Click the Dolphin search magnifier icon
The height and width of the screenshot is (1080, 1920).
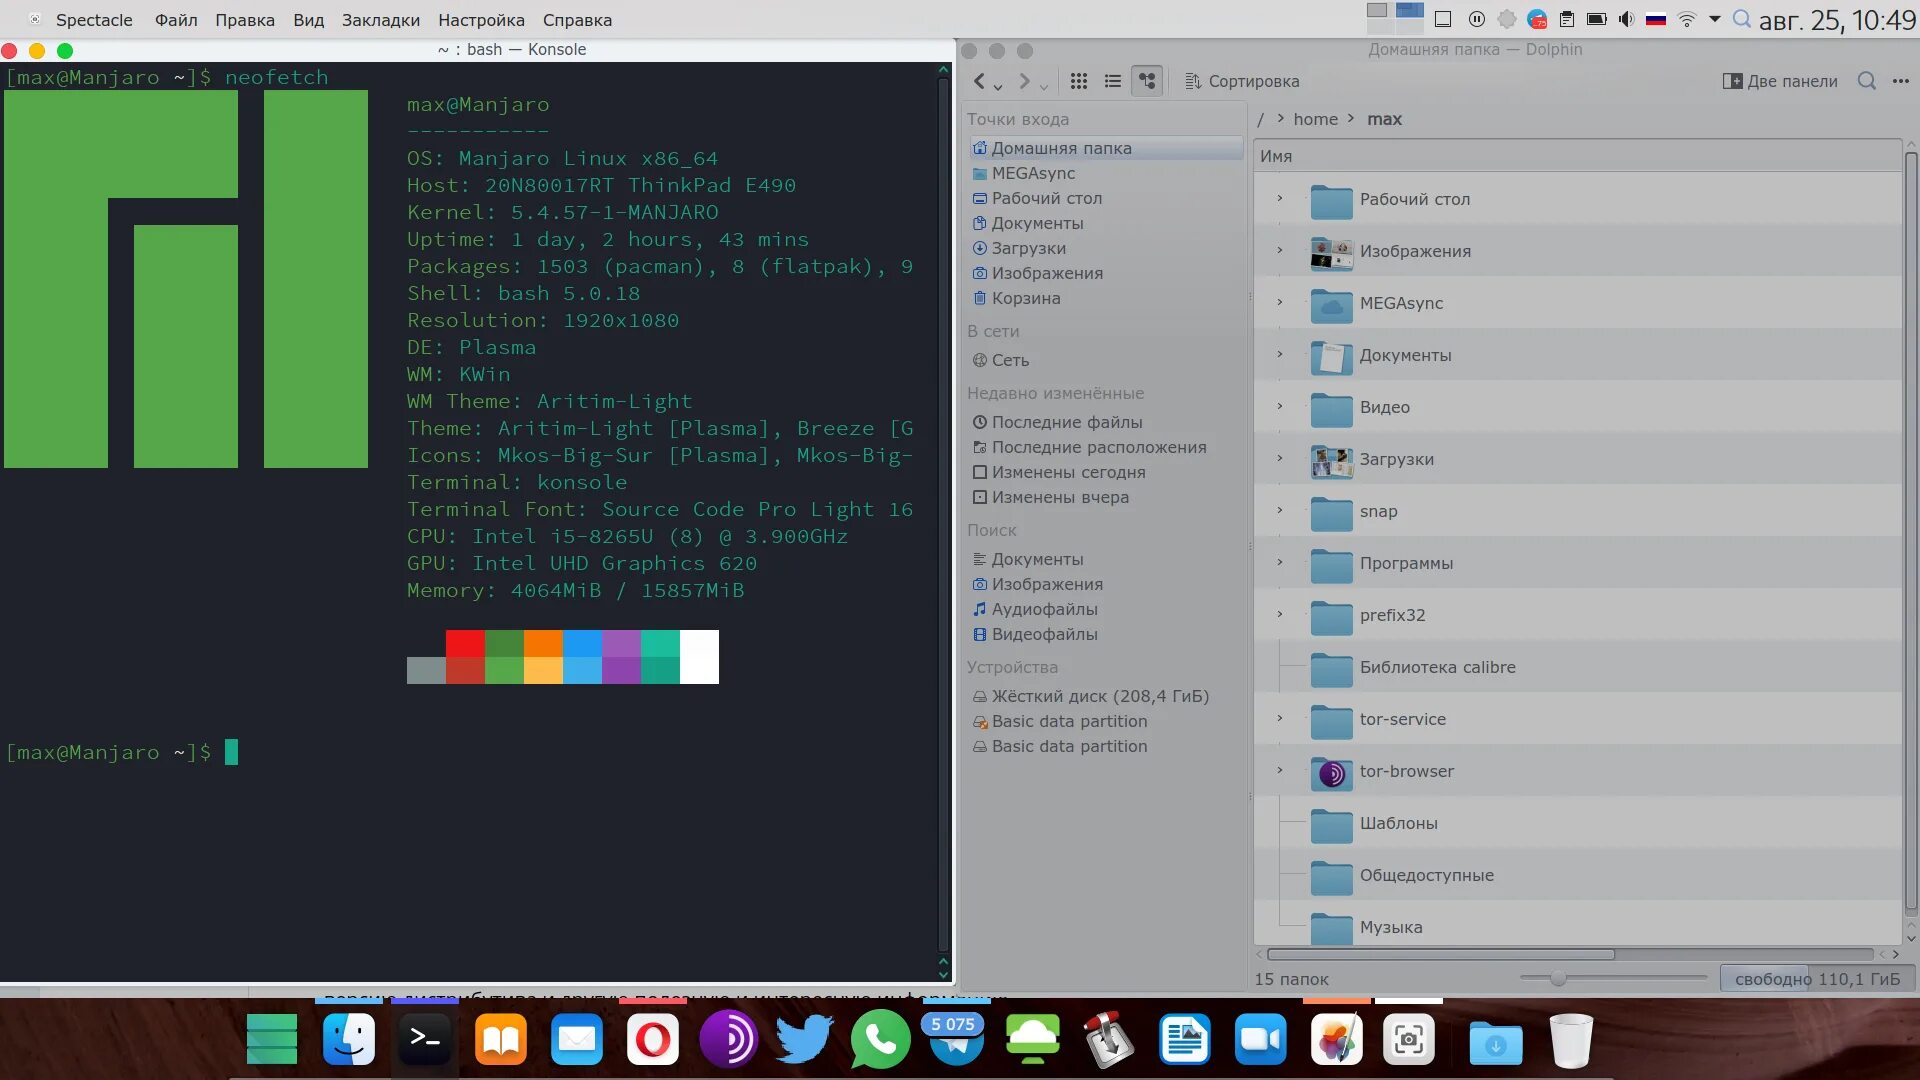click(1866, 81)
